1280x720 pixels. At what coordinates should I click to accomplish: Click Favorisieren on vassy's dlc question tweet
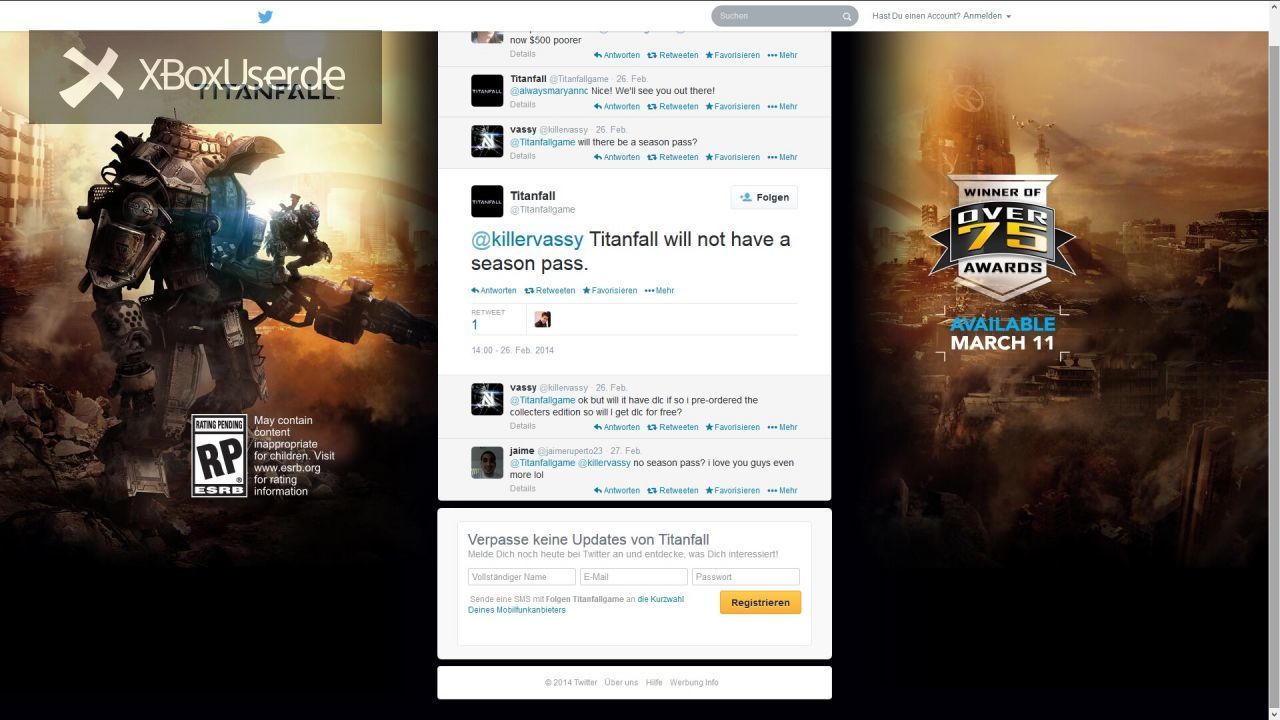pyautogui.click(x=733, y=428)
